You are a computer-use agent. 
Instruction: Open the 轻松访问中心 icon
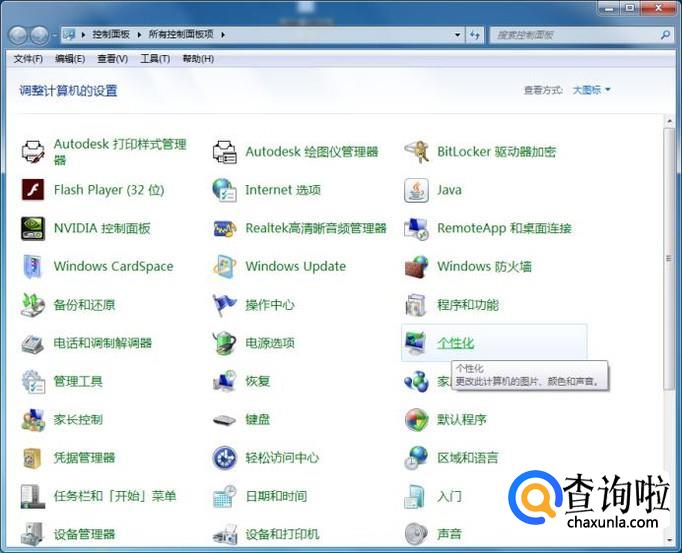[x=224, y=458]
